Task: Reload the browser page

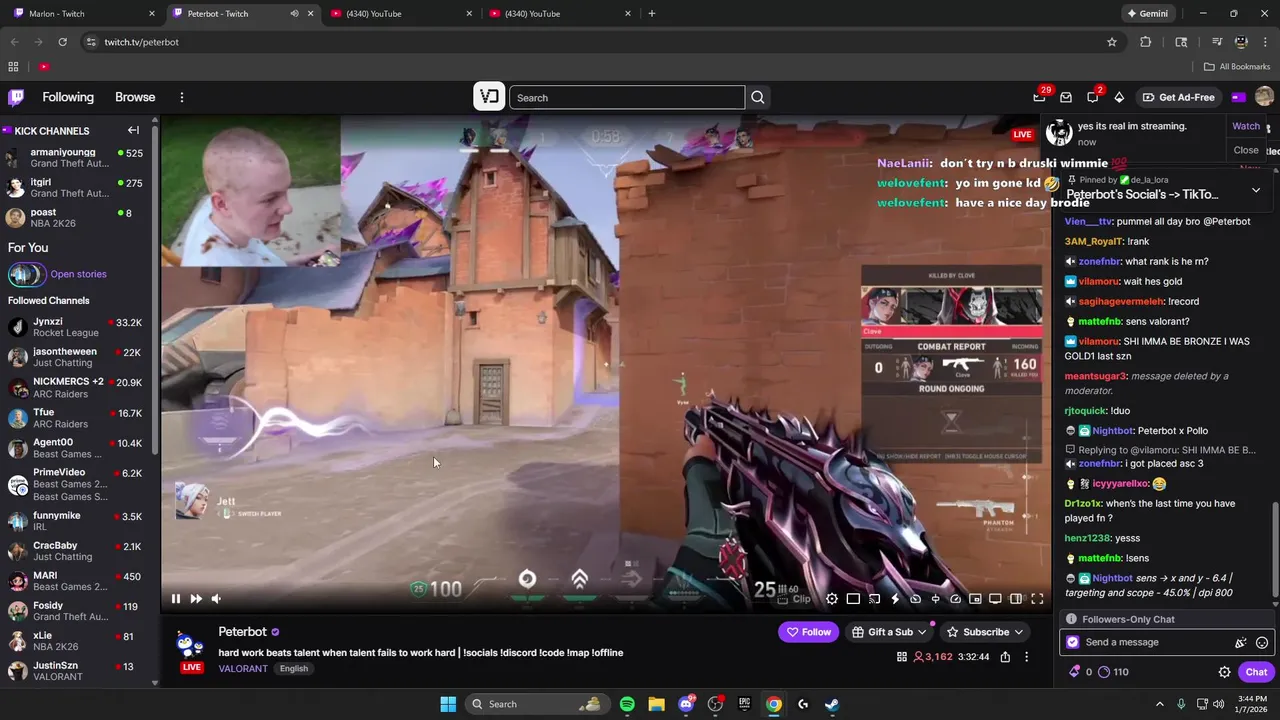Action: click(62, 42)
